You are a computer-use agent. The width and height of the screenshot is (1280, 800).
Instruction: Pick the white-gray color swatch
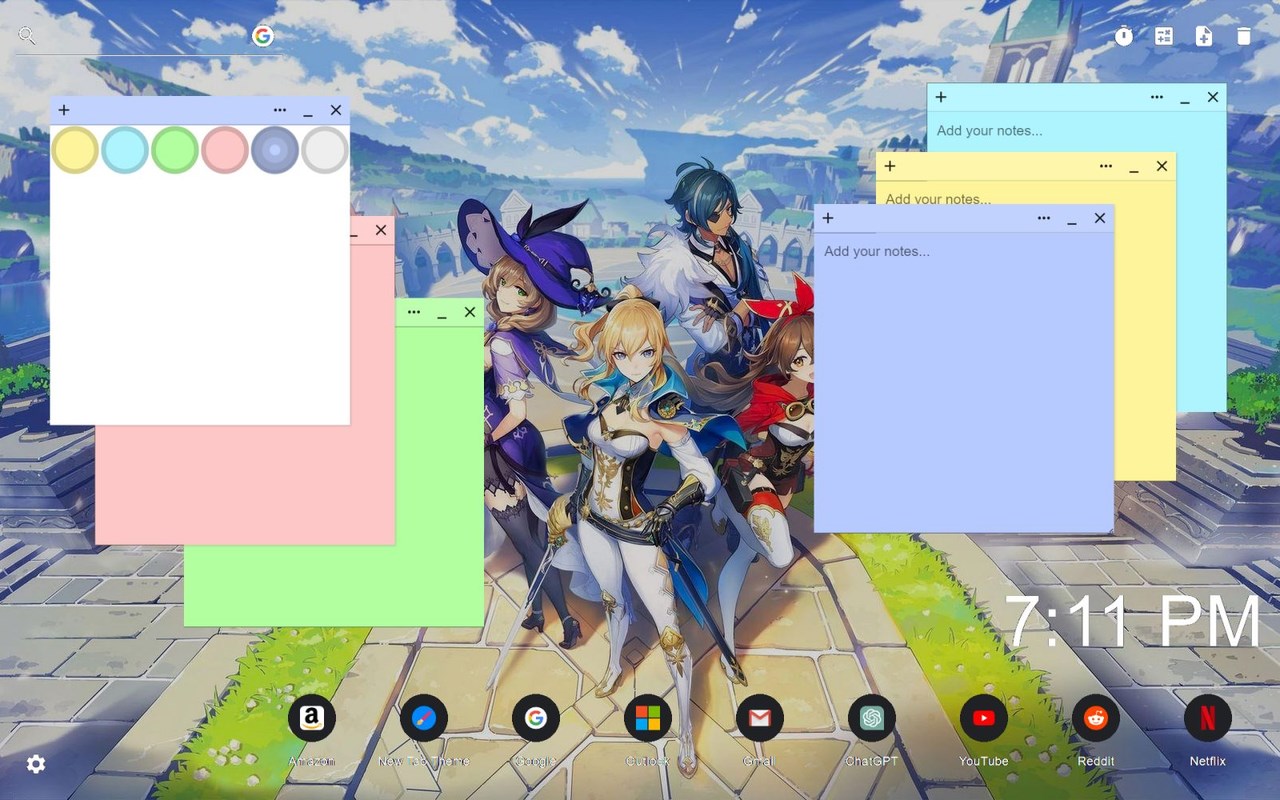coord(325,150)
